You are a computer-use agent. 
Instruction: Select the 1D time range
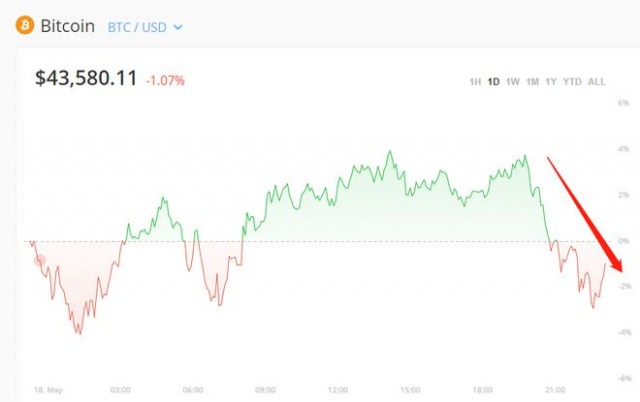tap(493, 82)
